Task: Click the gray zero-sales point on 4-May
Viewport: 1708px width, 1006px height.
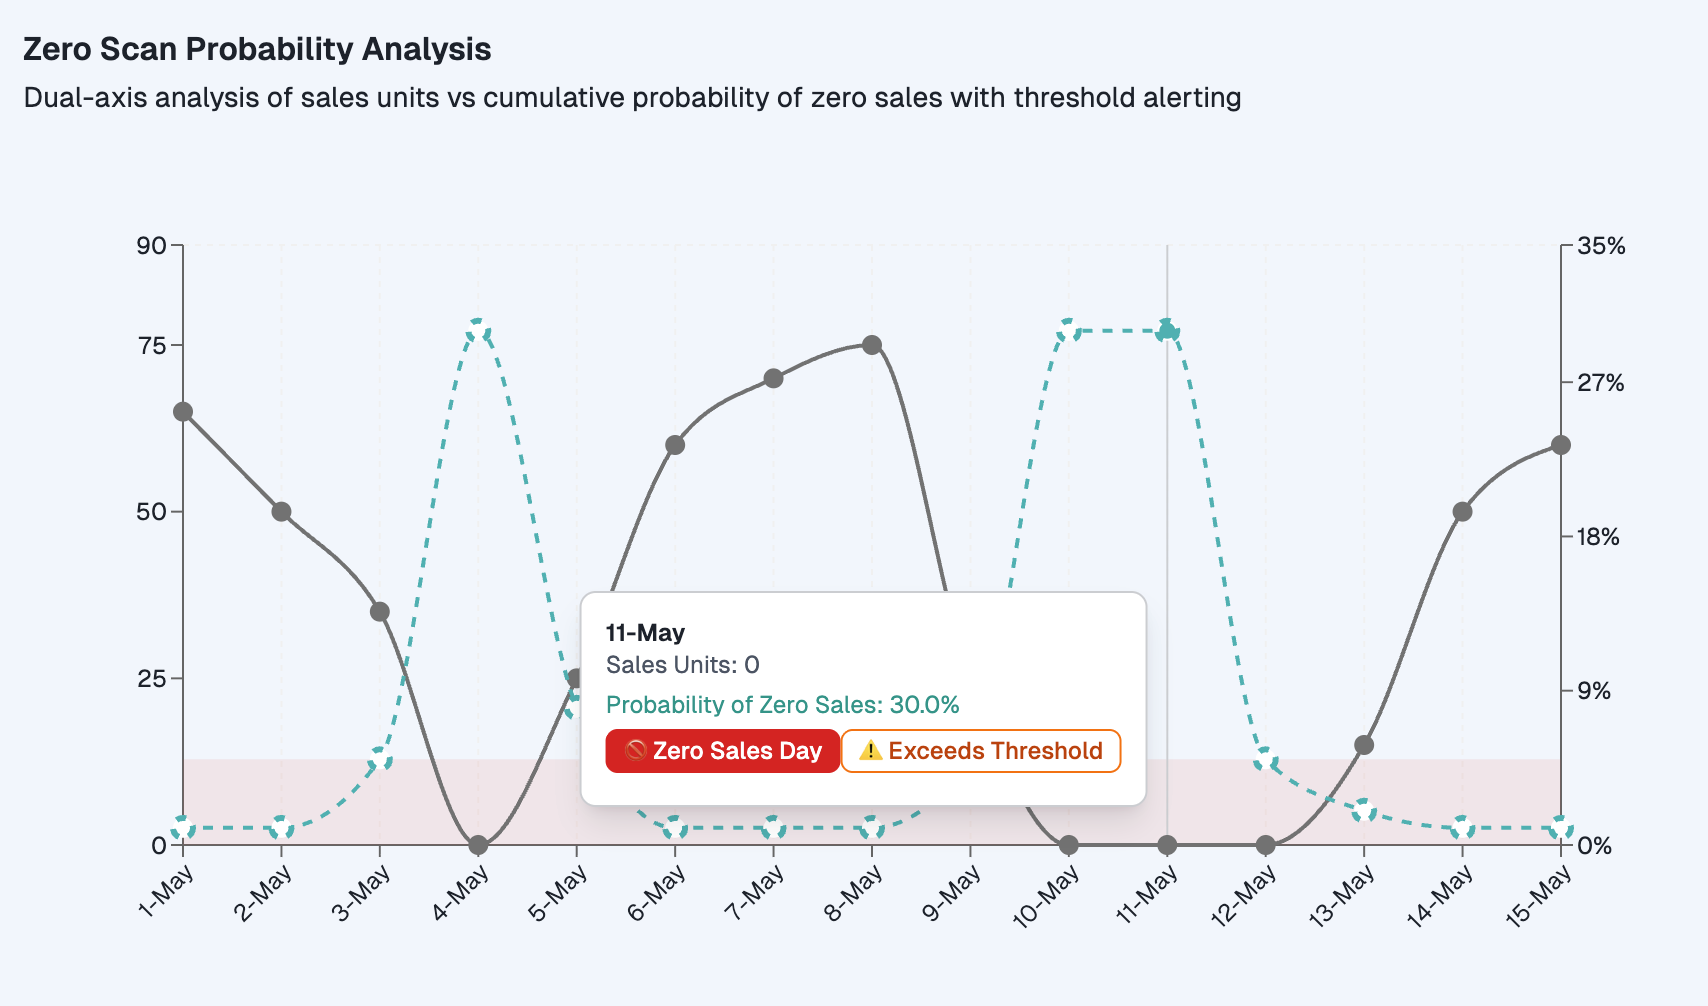Action: [478, 845]
